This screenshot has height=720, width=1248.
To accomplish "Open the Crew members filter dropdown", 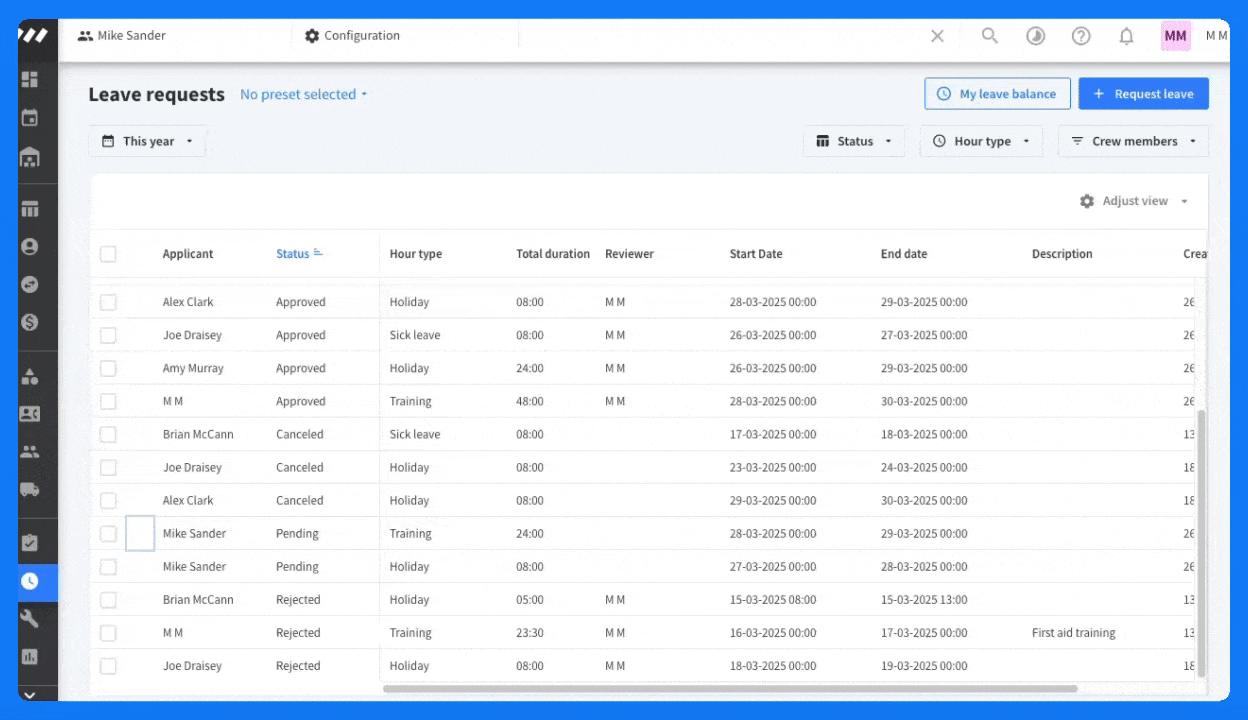I will tap(1133, 141).
